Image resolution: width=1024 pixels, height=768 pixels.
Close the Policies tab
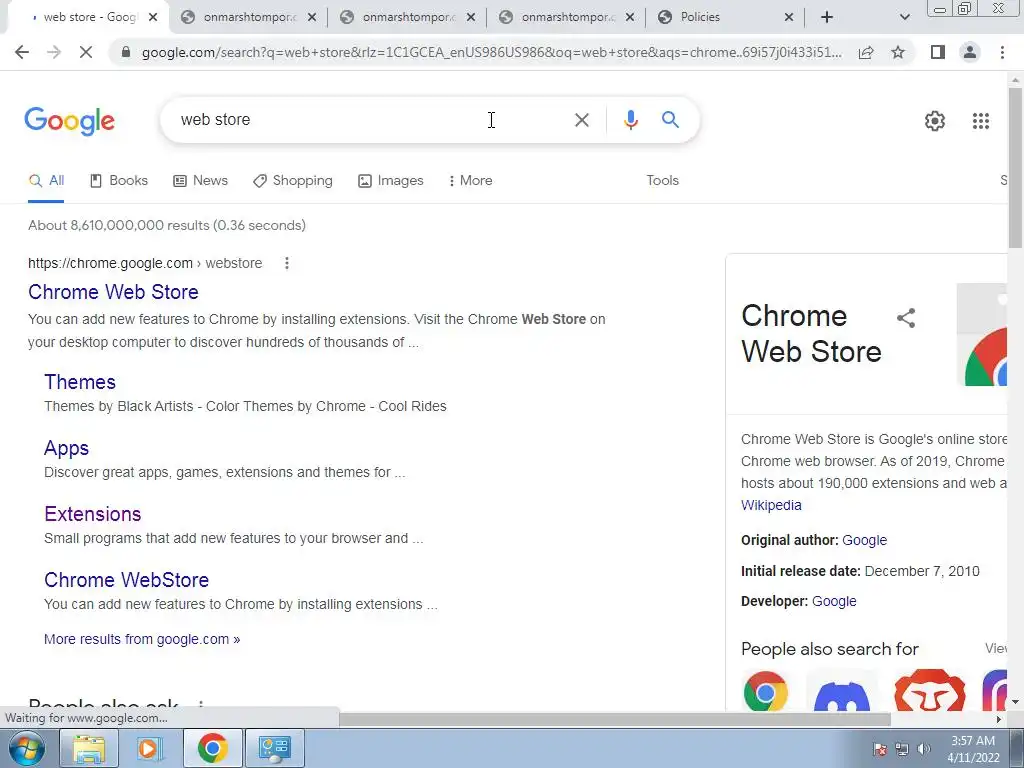(x=788, y=17)
